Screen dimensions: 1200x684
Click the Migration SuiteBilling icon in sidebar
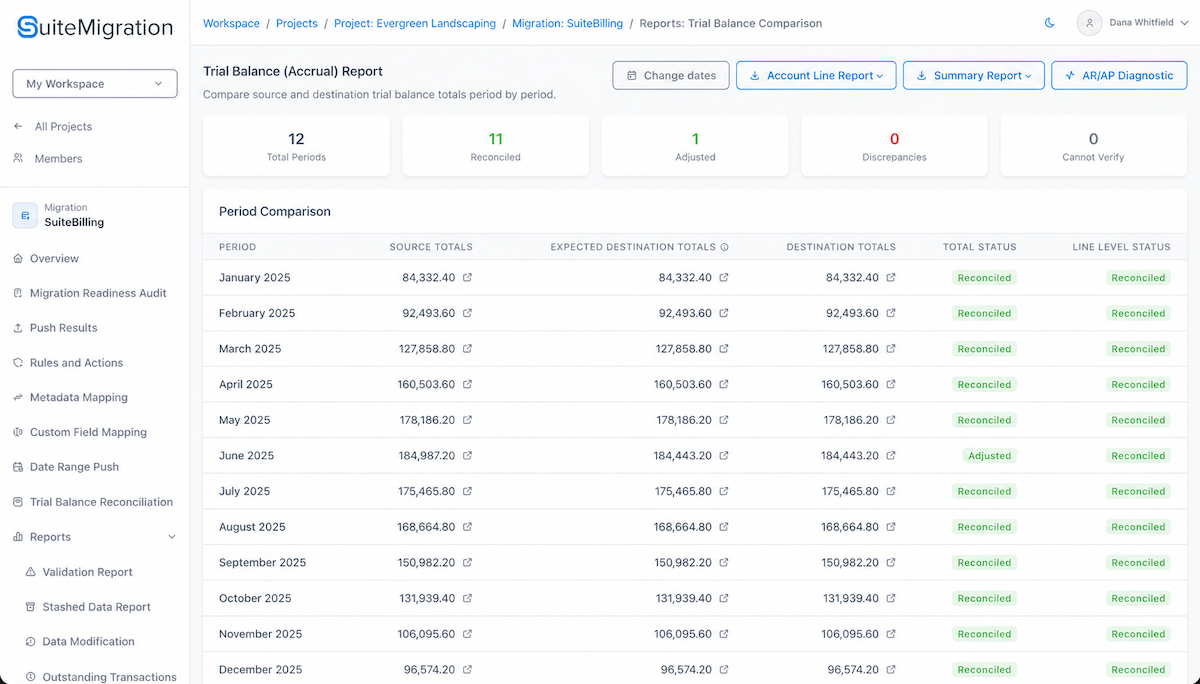(x=25, y=215)
